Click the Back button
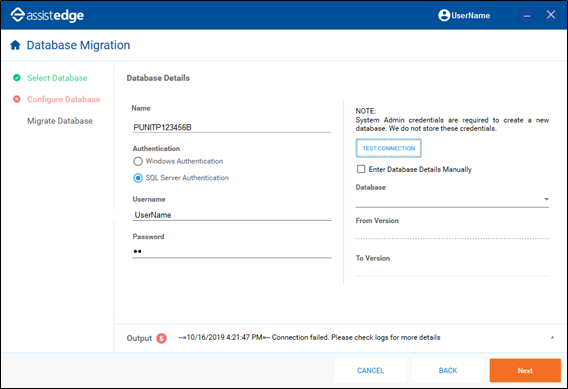Image resolution: width=568 pixels, height=389 pixels. [x=448, y=371]
